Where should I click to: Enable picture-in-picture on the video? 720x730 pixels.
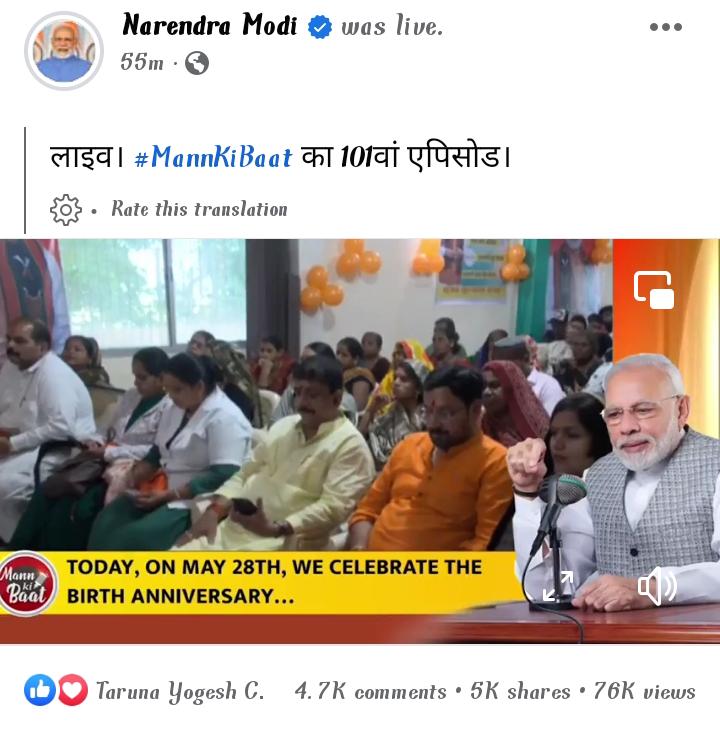[654, 290]
